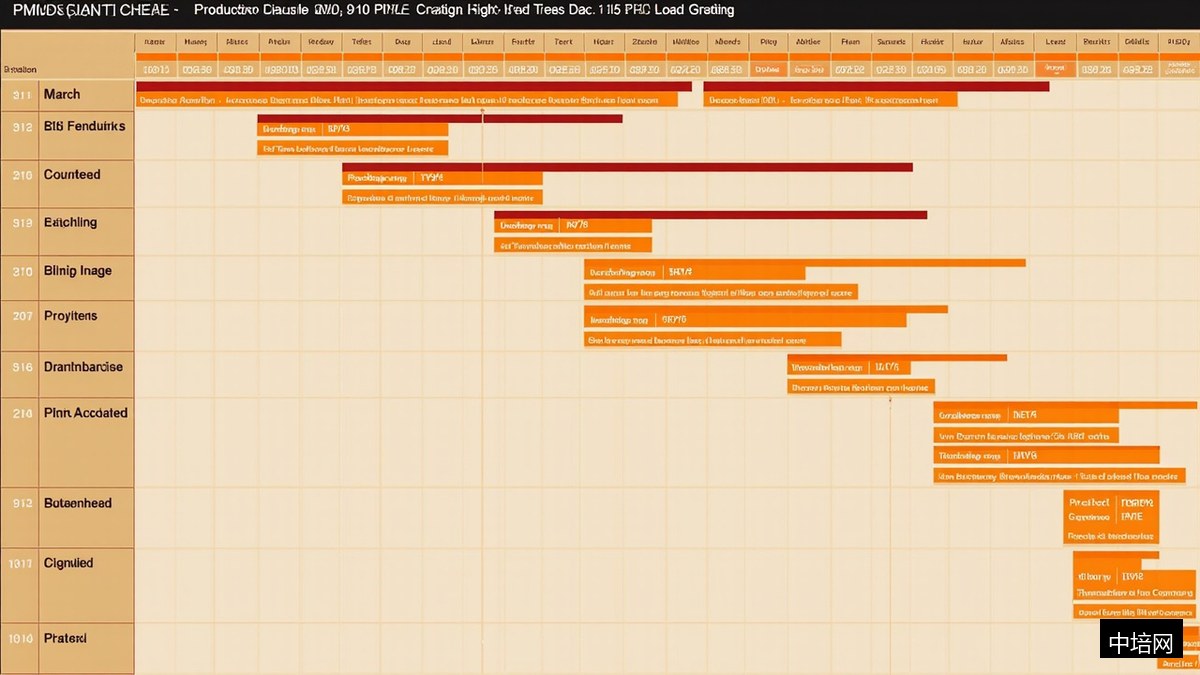Click the Plnn Accdated row label
Viewport: 1200px width, 675px height.
pos(86,413)
